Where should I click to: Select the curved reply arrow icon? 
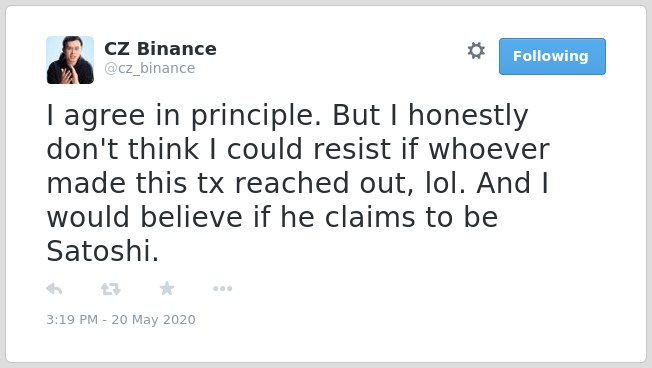click(x=54, y=288)
